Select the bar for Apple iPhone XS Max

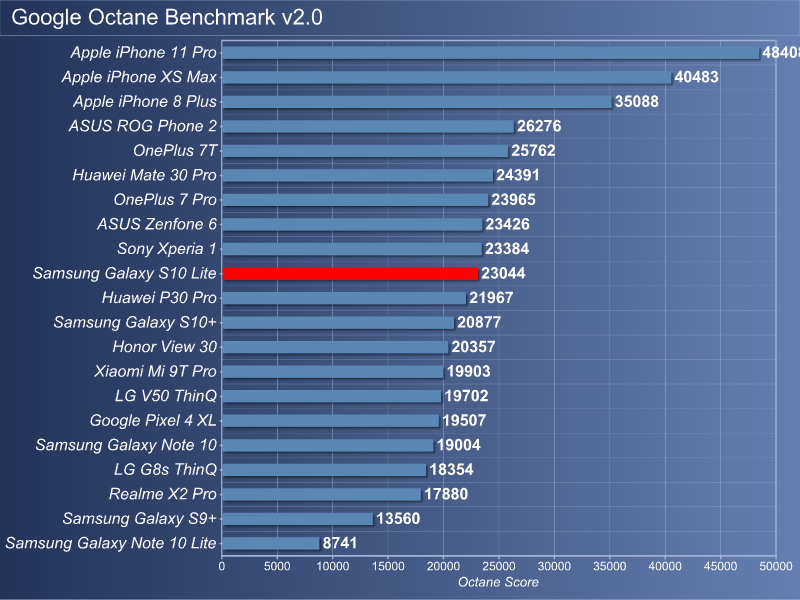(x=447, y=77)
